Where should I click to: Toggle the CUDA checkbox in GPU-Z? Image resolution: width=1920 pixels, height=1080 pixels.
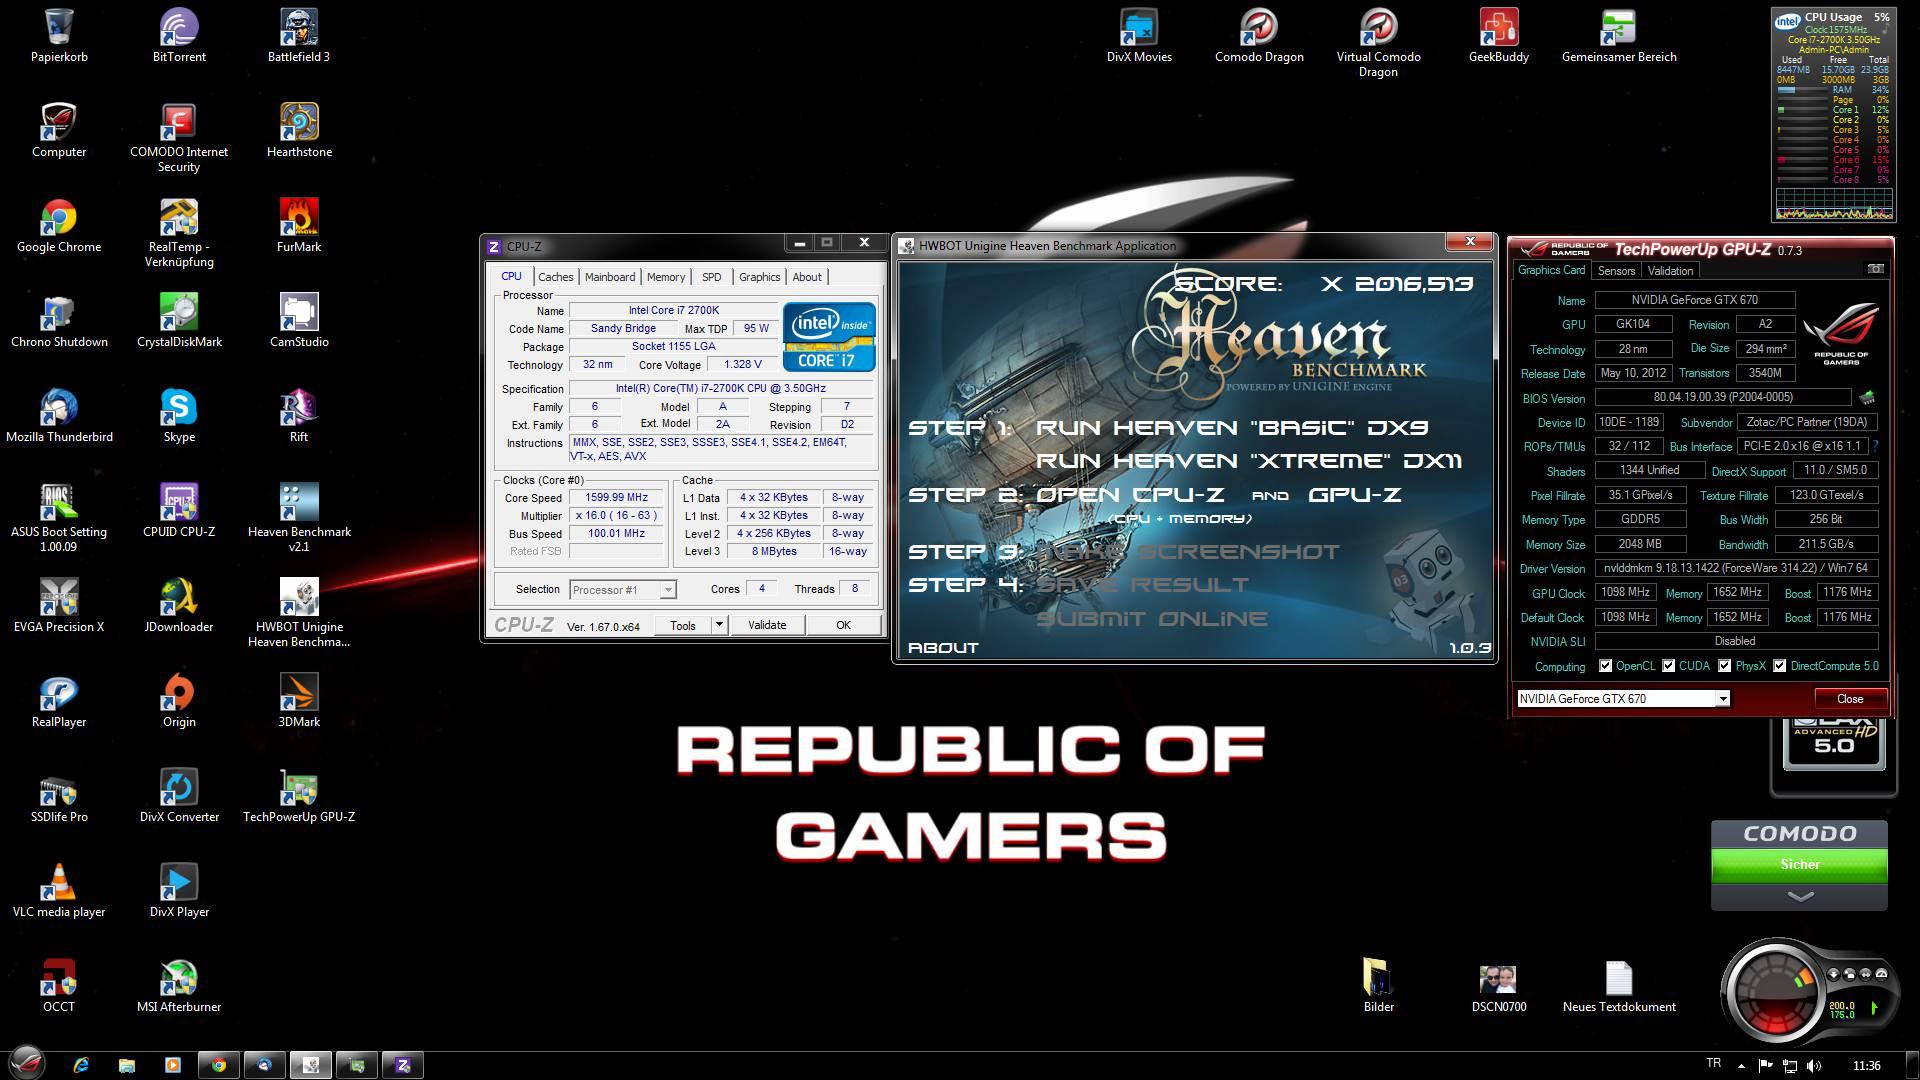[x=1669, y=666]
